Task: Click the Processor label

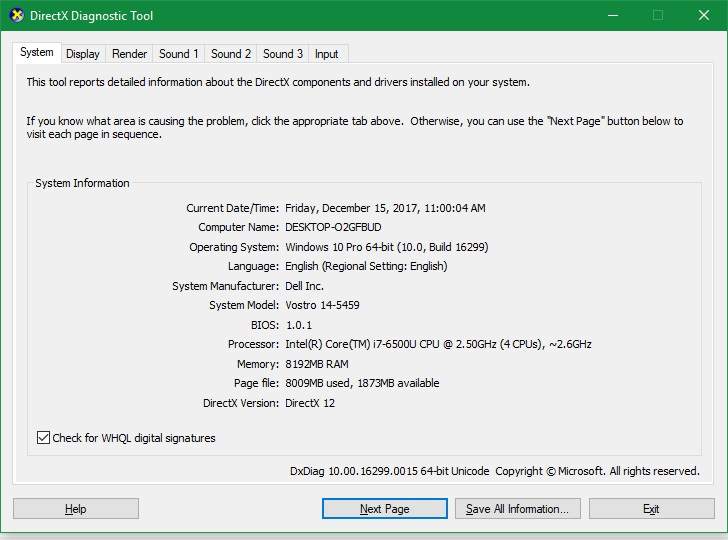Action: (x=254, y=344)
